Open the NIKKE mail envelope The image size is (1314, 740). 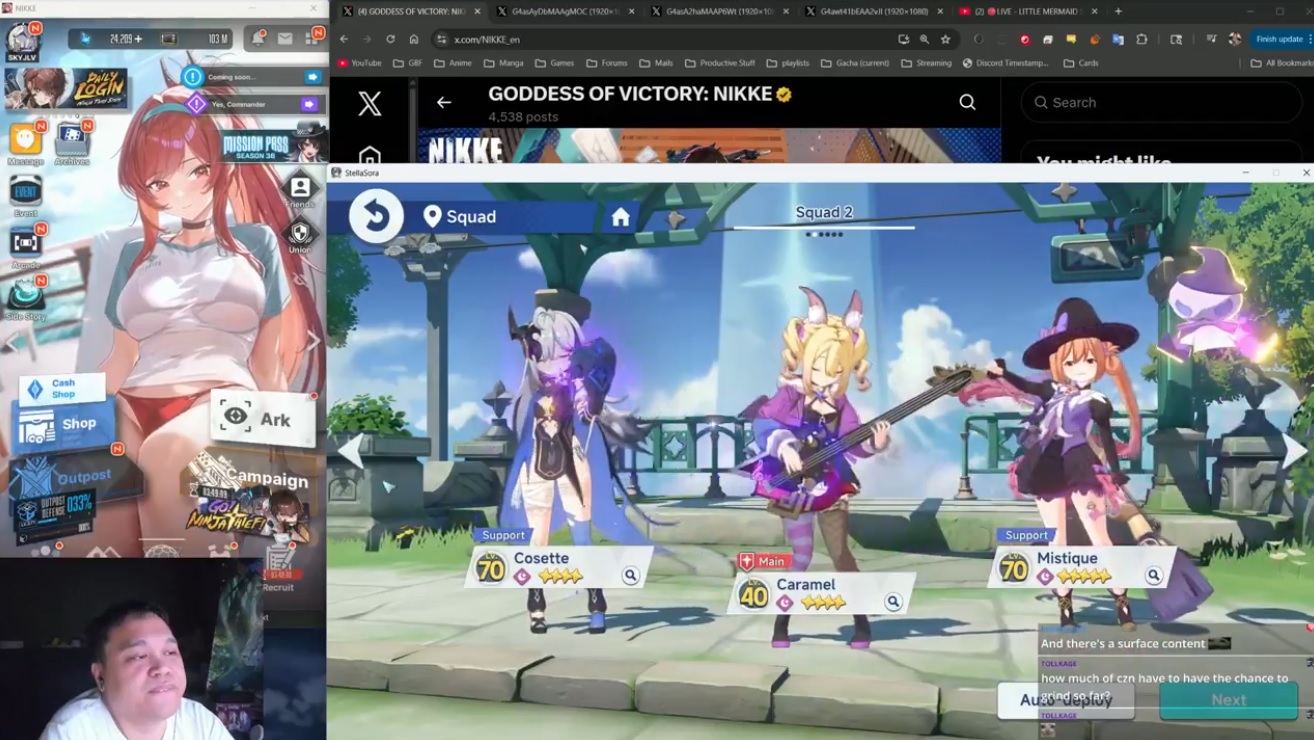[x=285, y=38]
